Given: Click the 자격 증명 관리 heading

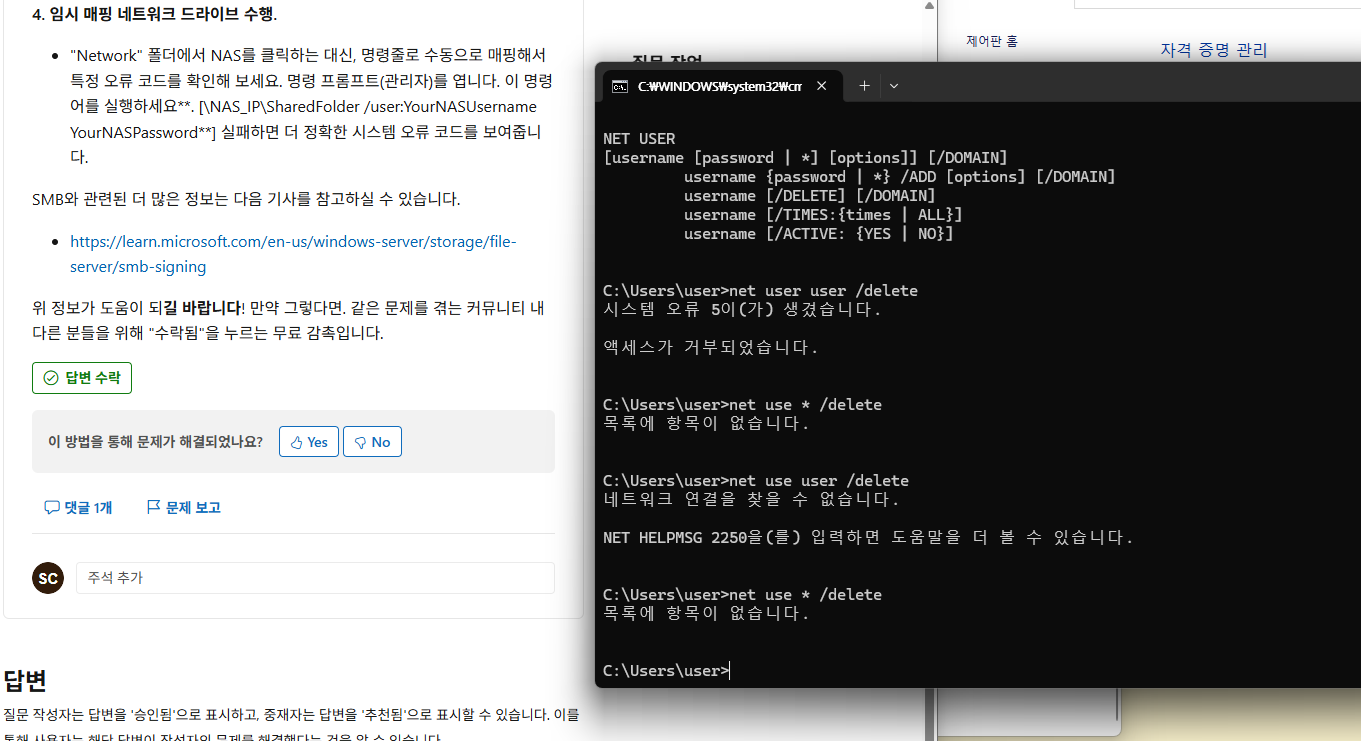Looking at the screenshot, I should [1214, 50].
